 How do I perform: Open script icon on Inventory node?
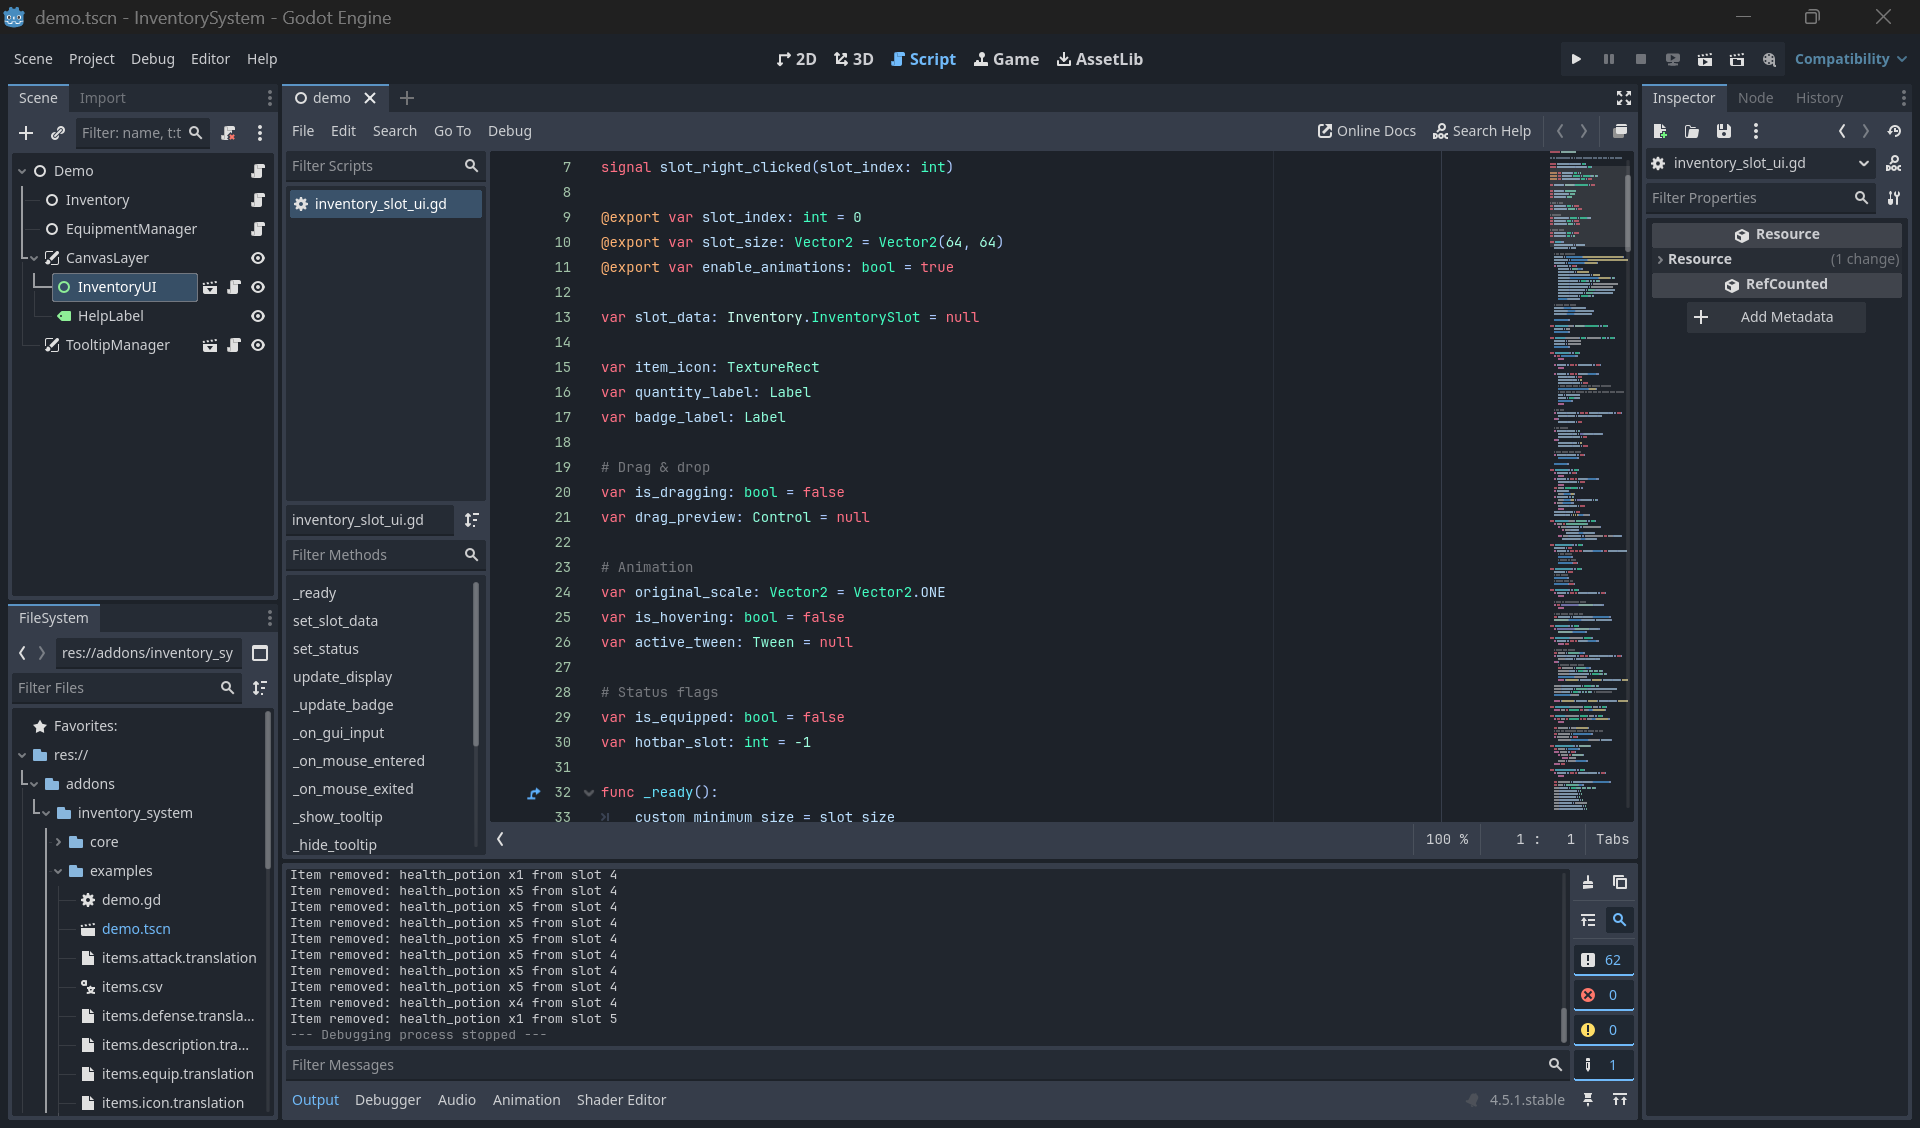(257, 200)
